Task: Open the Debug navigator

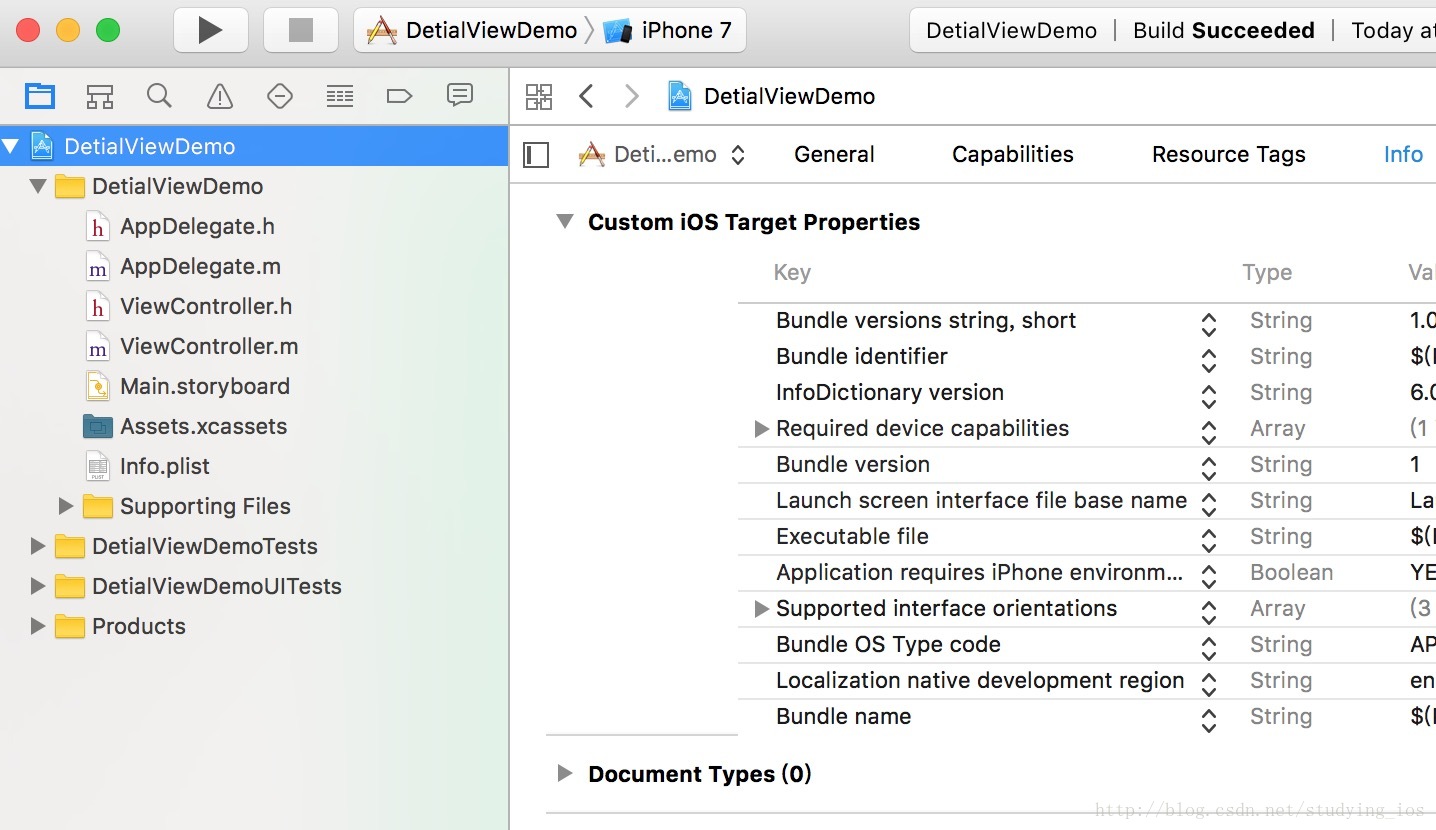Action: click(x=340, y=96)
